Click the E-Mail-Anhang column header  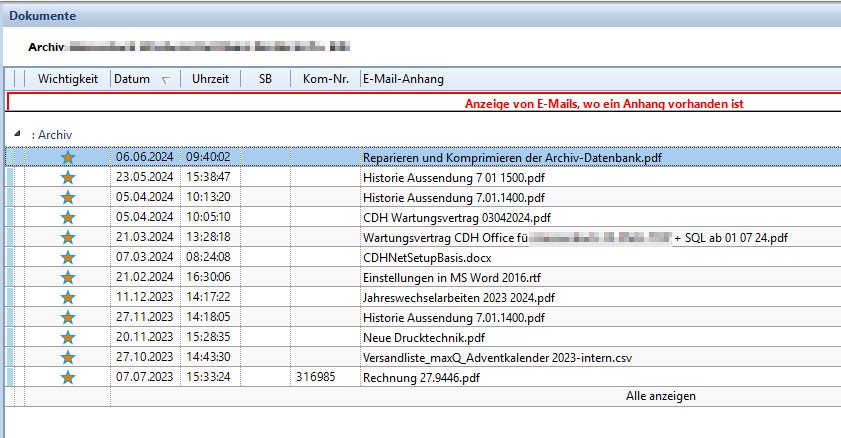pyautogui.click(x=403, y=79)
